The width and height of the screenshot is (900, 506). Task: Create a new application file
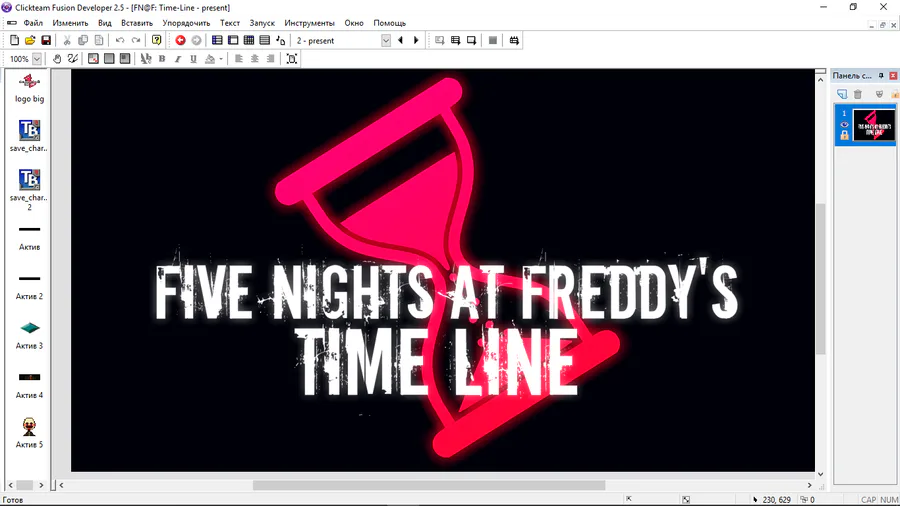pos(14,40)
